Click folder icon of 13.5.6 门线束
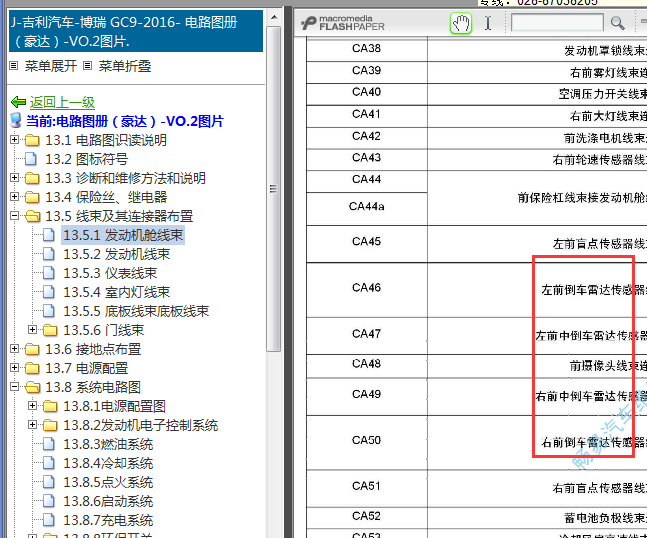 pyautogui.click(x=50, y=330)
